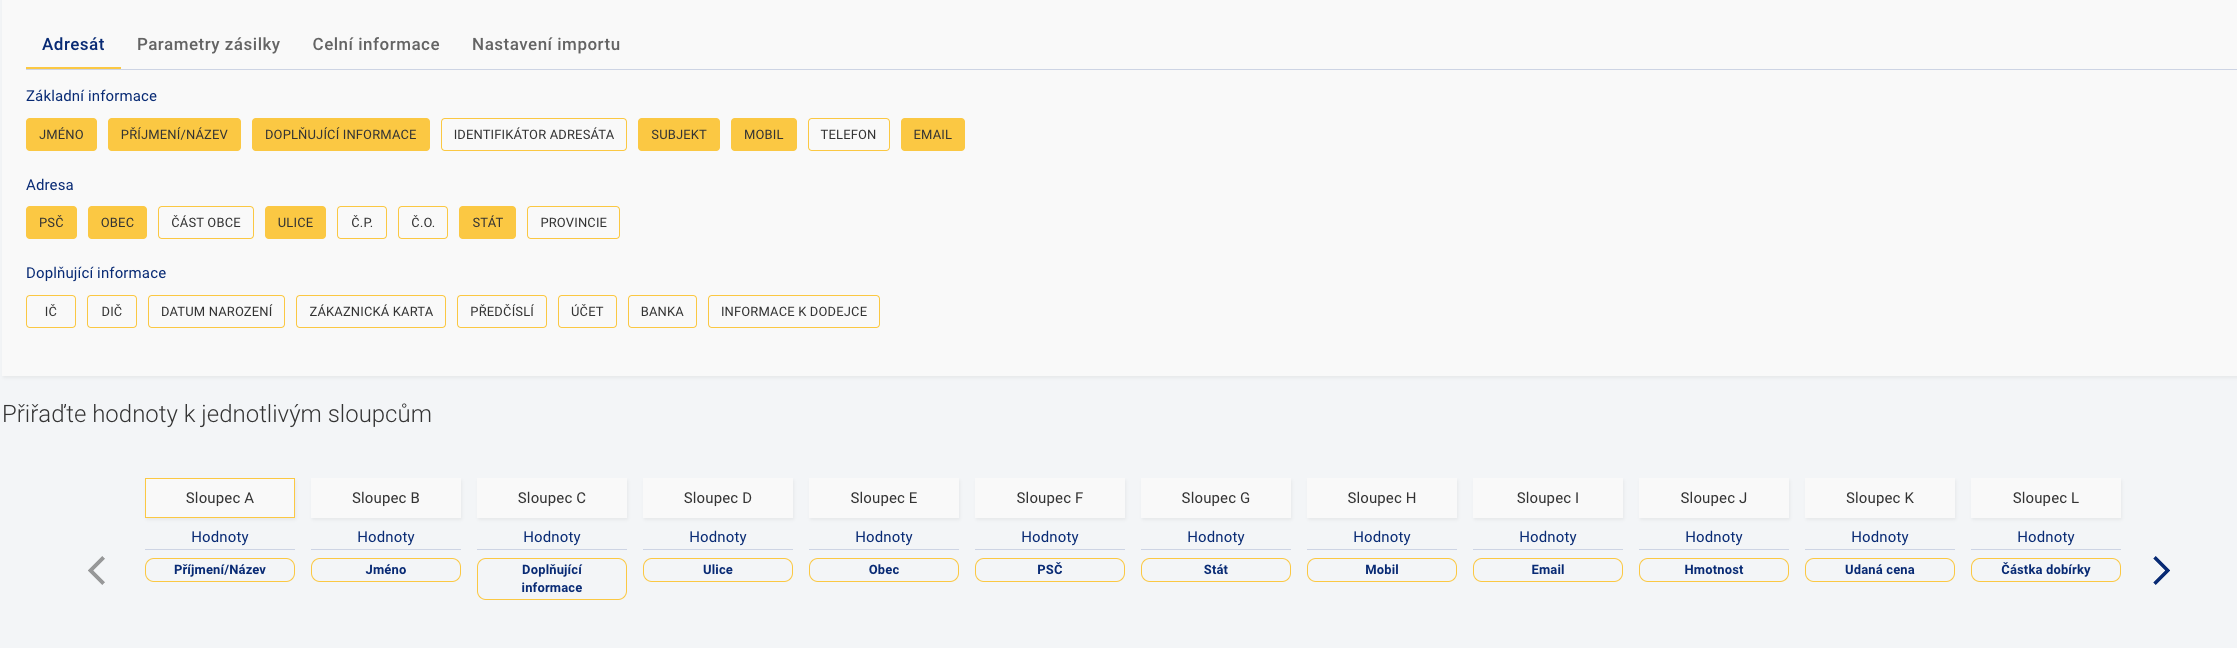This screenshot has width=2237, height=648.
Task: Enable the Č.O. address chip
Action: pyautogui.click(x=423, y=222)
